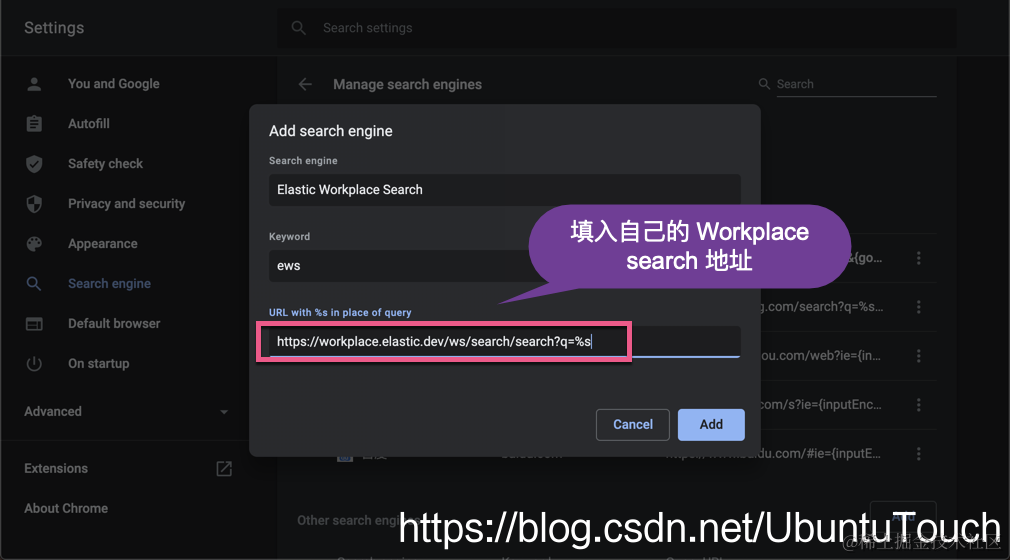Image resolution: width=1010 pixels, height=560 pixels.
Task: Open three-dot menu for the row ending '&{go...'
Action: pyautogui.click(x=919, y=258)
